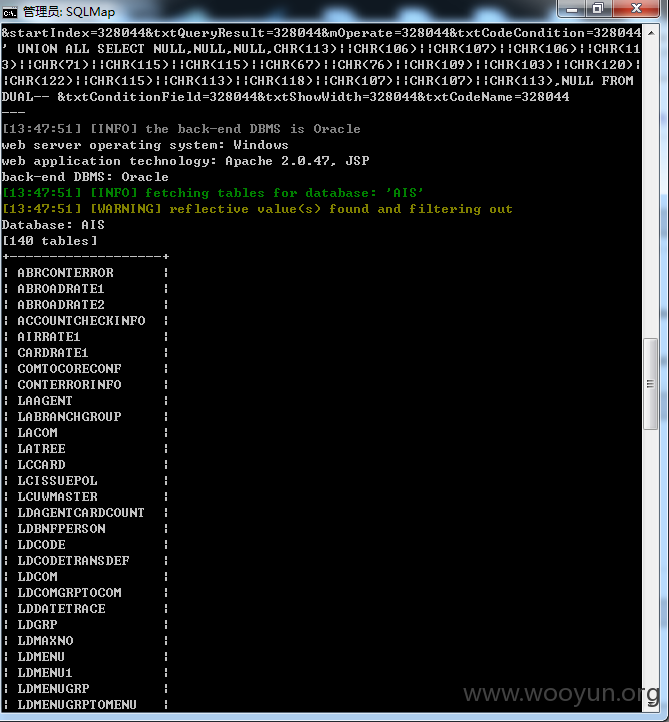This screenshot has height=722, width=669.
Task: Click the LCISSUEPOL table name
Action: coord(57,481)
